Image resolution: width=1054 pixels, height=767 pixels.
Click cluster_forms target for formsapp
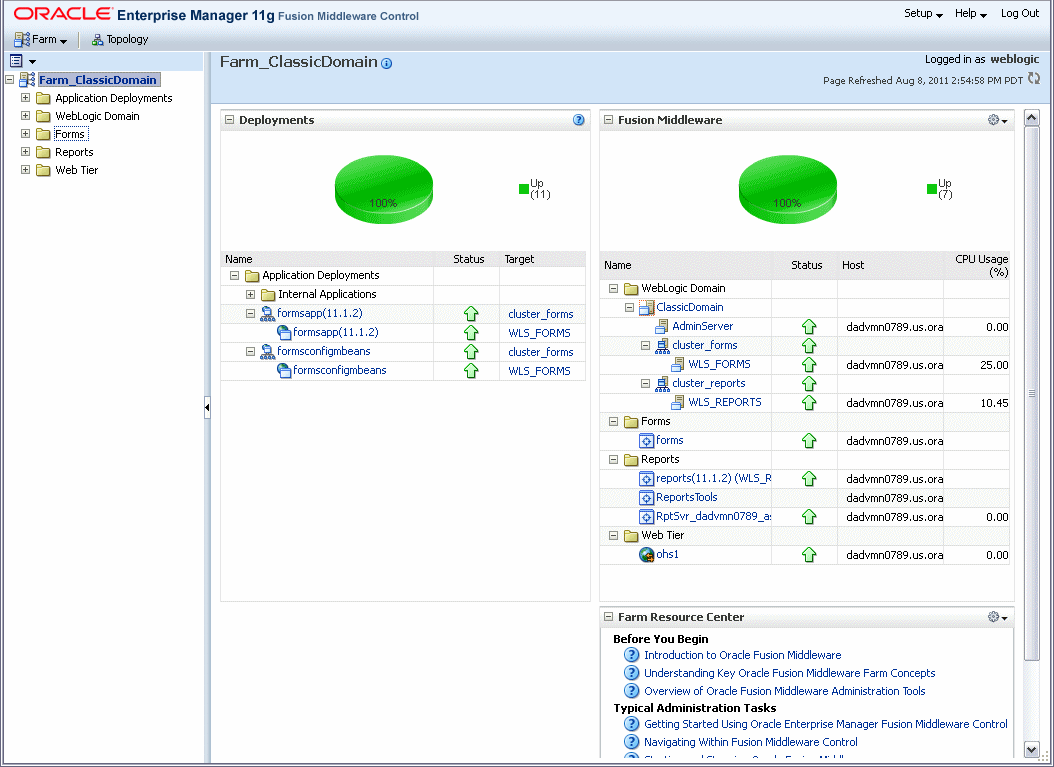point(540,314)
